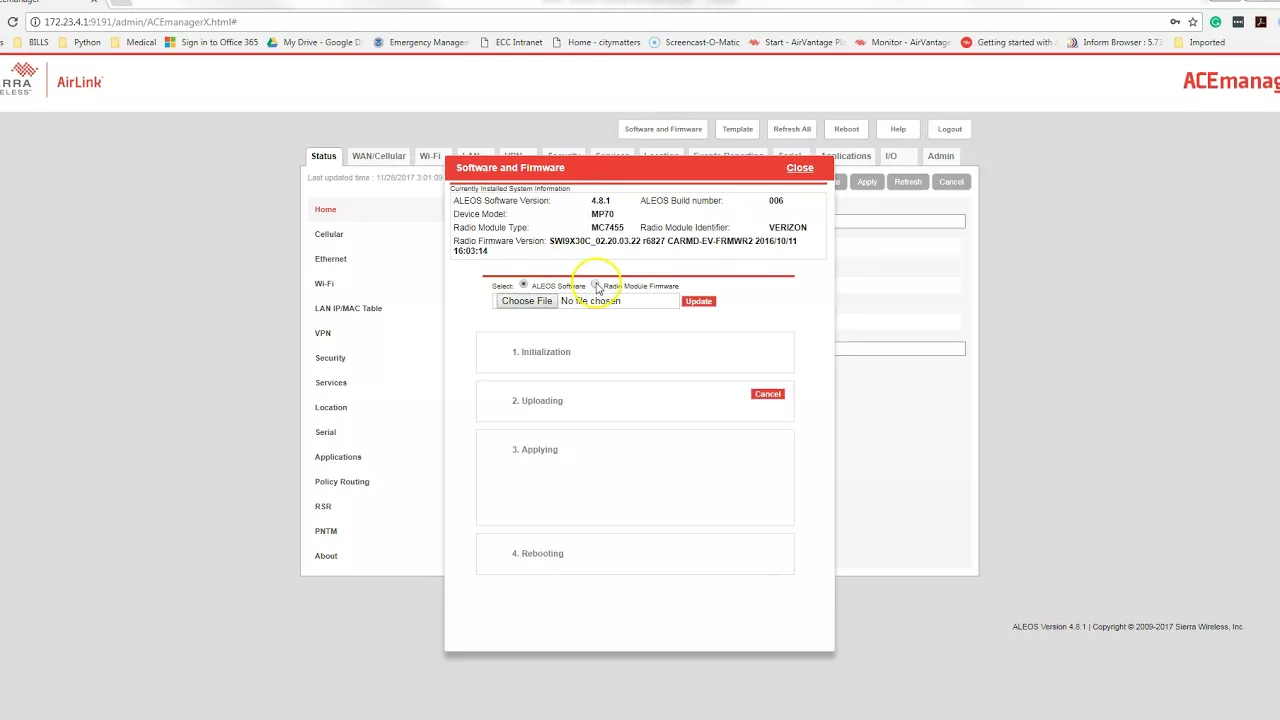Viewport: 1280px width, 720px height.
Task: Open the saved passwords key icon
Action: 1175,22
